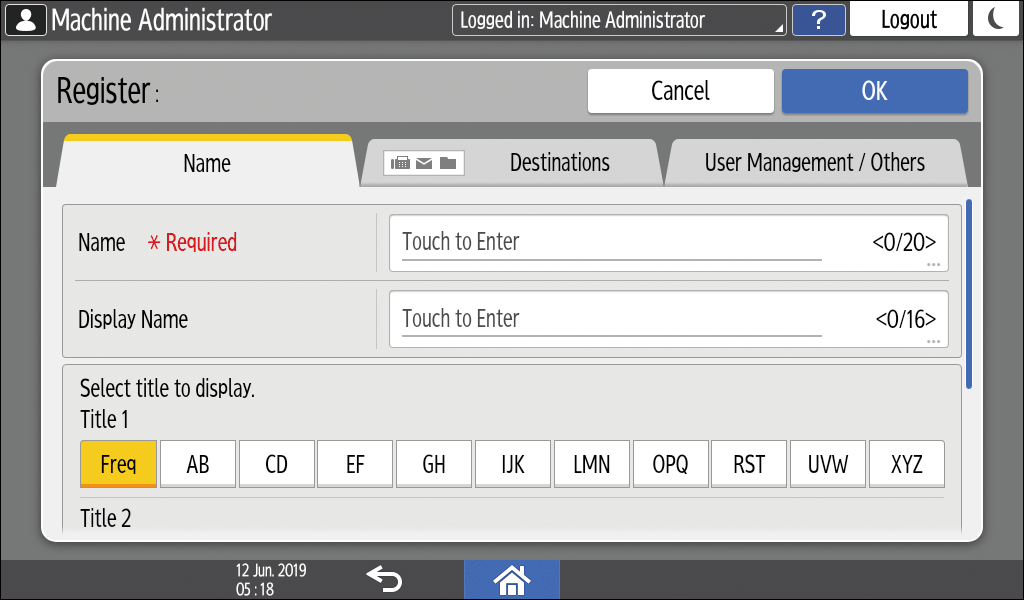Confirm registration with OK button
Image resolution: width=1024 pixels, height=600 pixels.
(874, 91)
